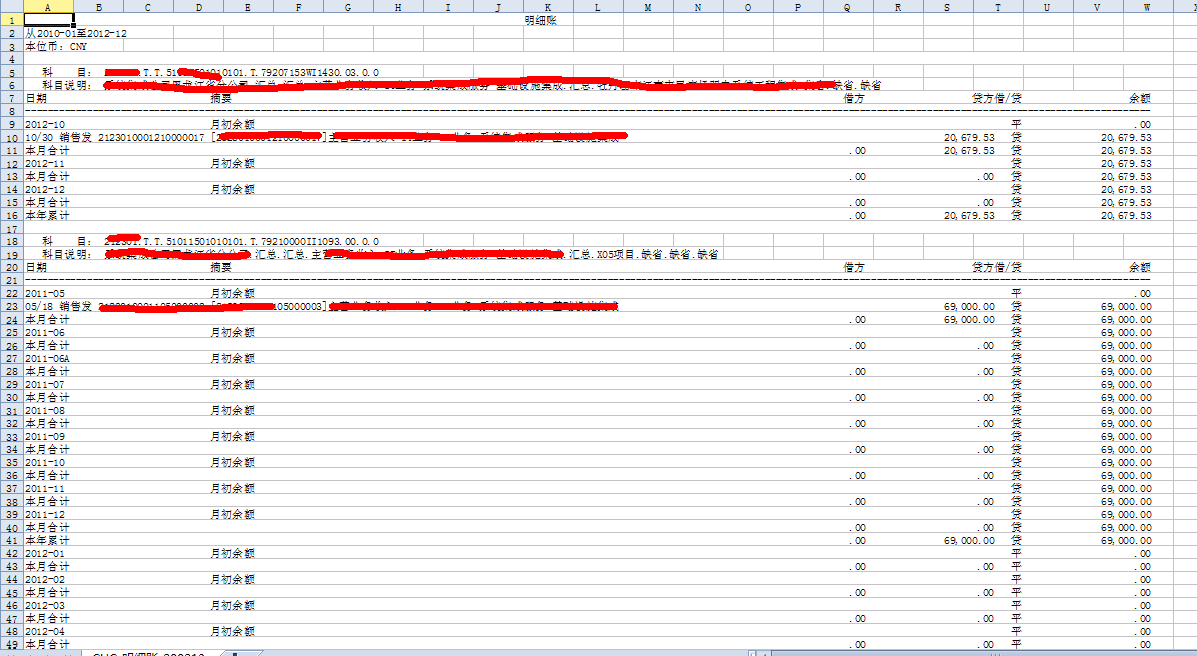
Task: Select row 10 header
Action: 11,137
